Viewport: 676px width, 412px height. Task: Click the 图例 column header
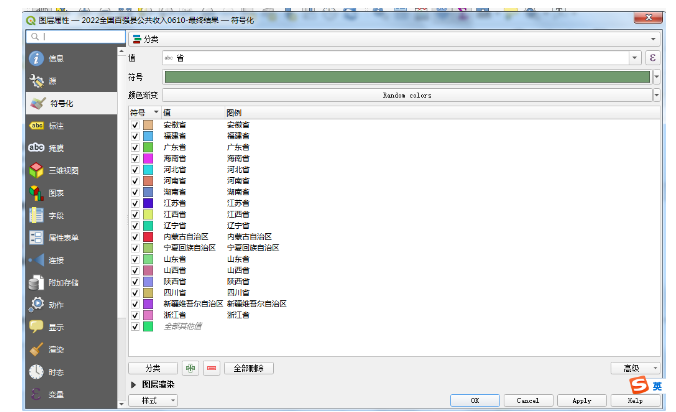234,113
